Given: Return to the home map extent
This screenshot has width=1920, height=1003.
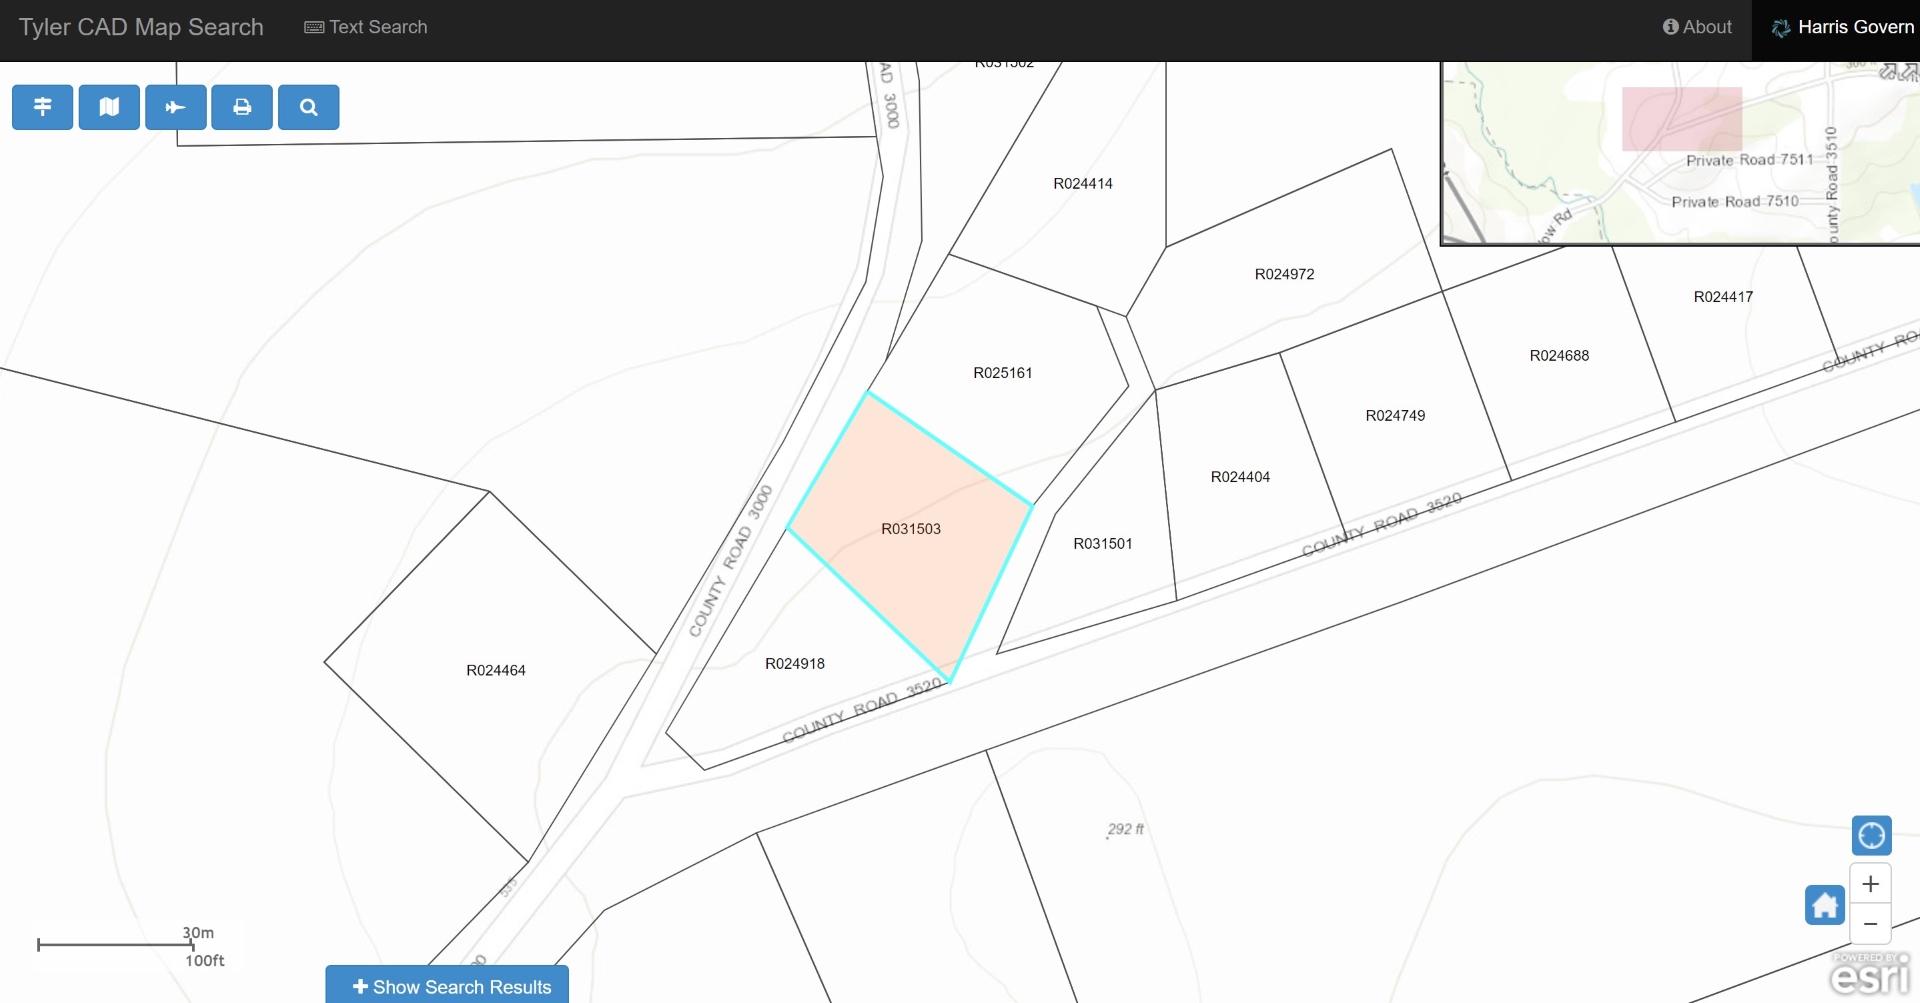Looking at the screenshot, I should click(1825, 905).
